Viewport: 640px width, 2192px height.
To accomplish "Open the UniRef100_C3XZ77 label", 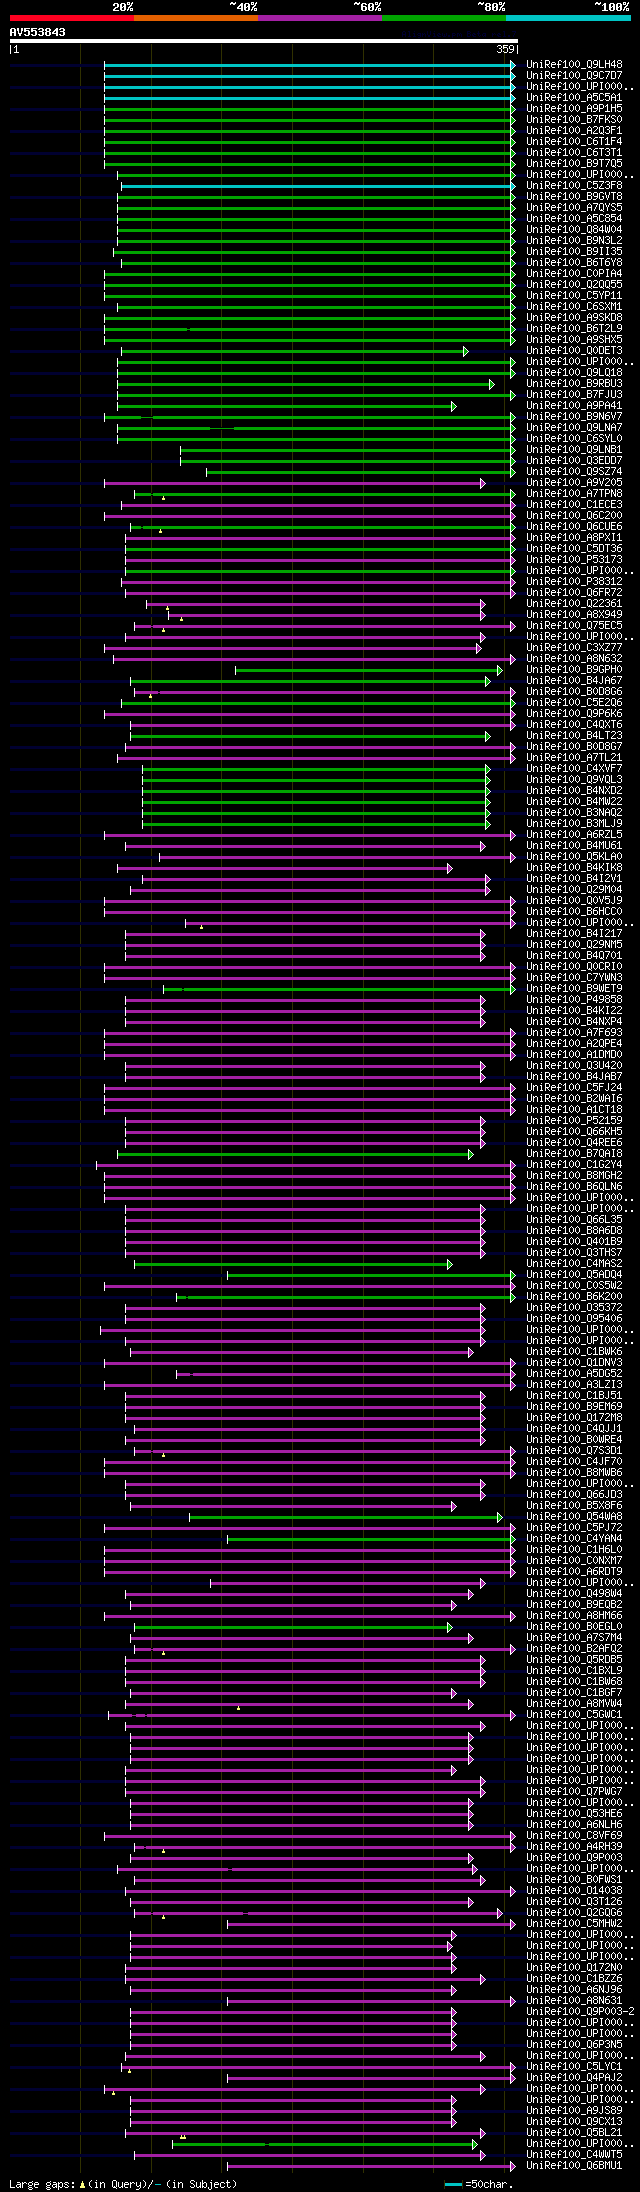I will (574, 648).
